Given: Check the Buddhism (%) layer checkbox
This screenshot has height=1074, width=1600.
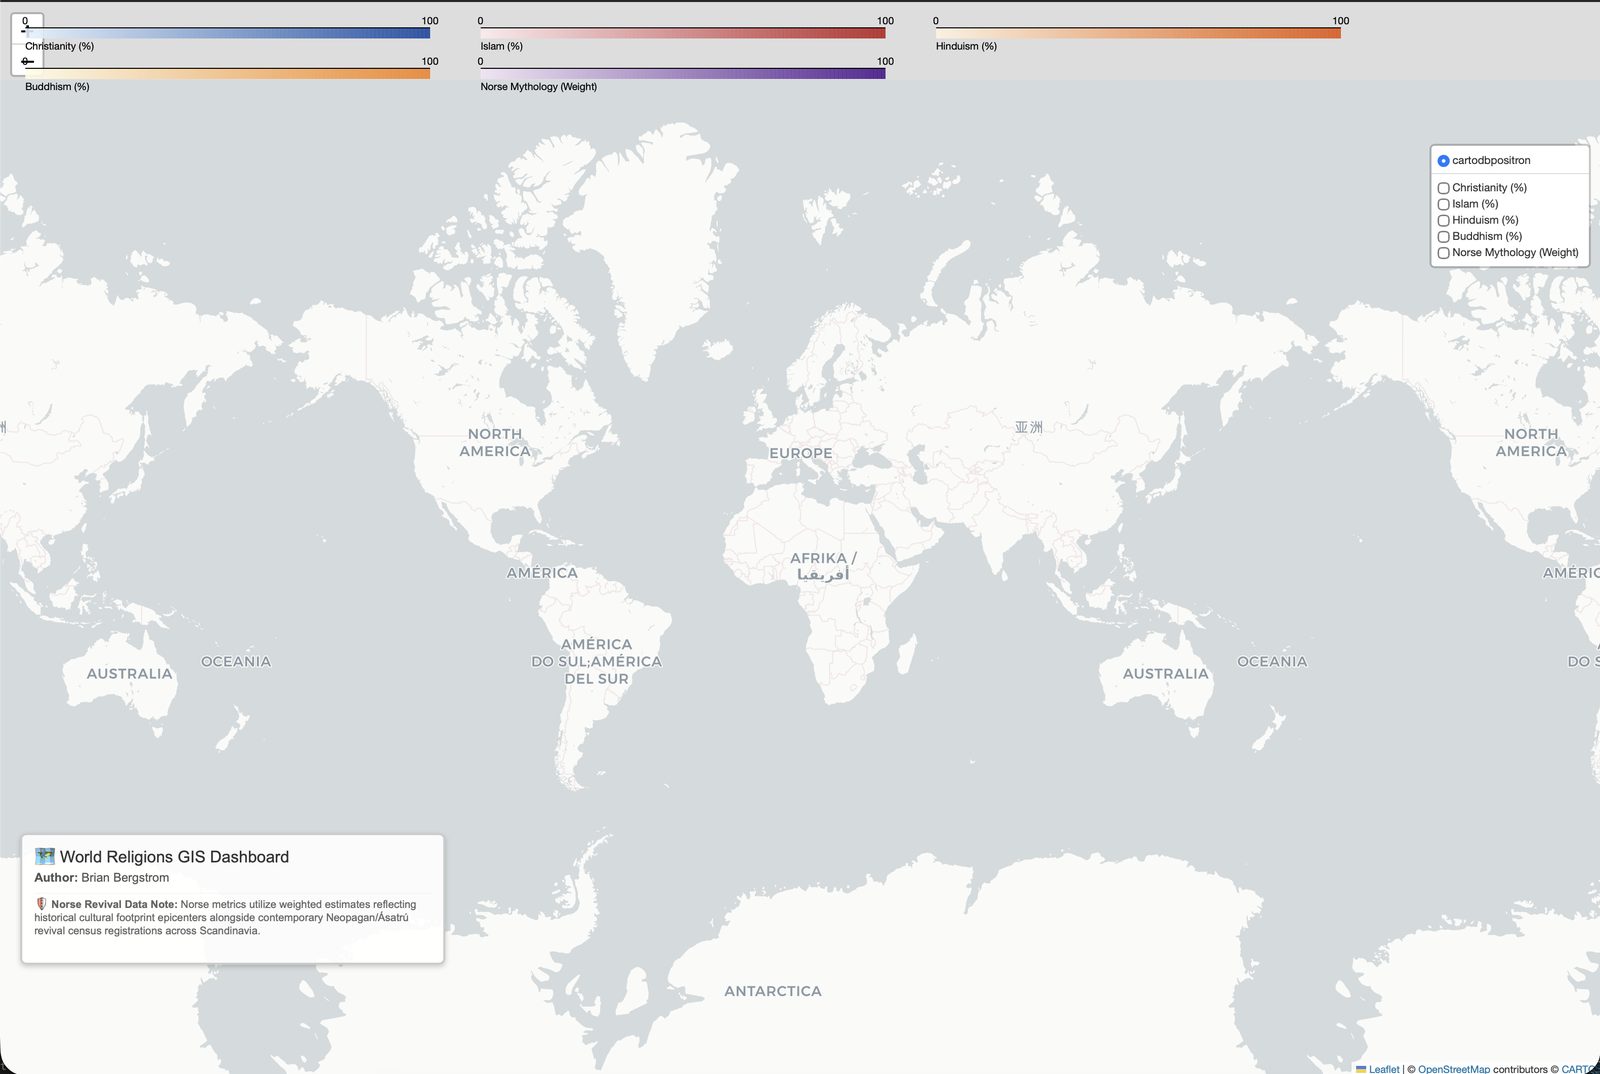Looking at the screenshot, I should 1443,237.
